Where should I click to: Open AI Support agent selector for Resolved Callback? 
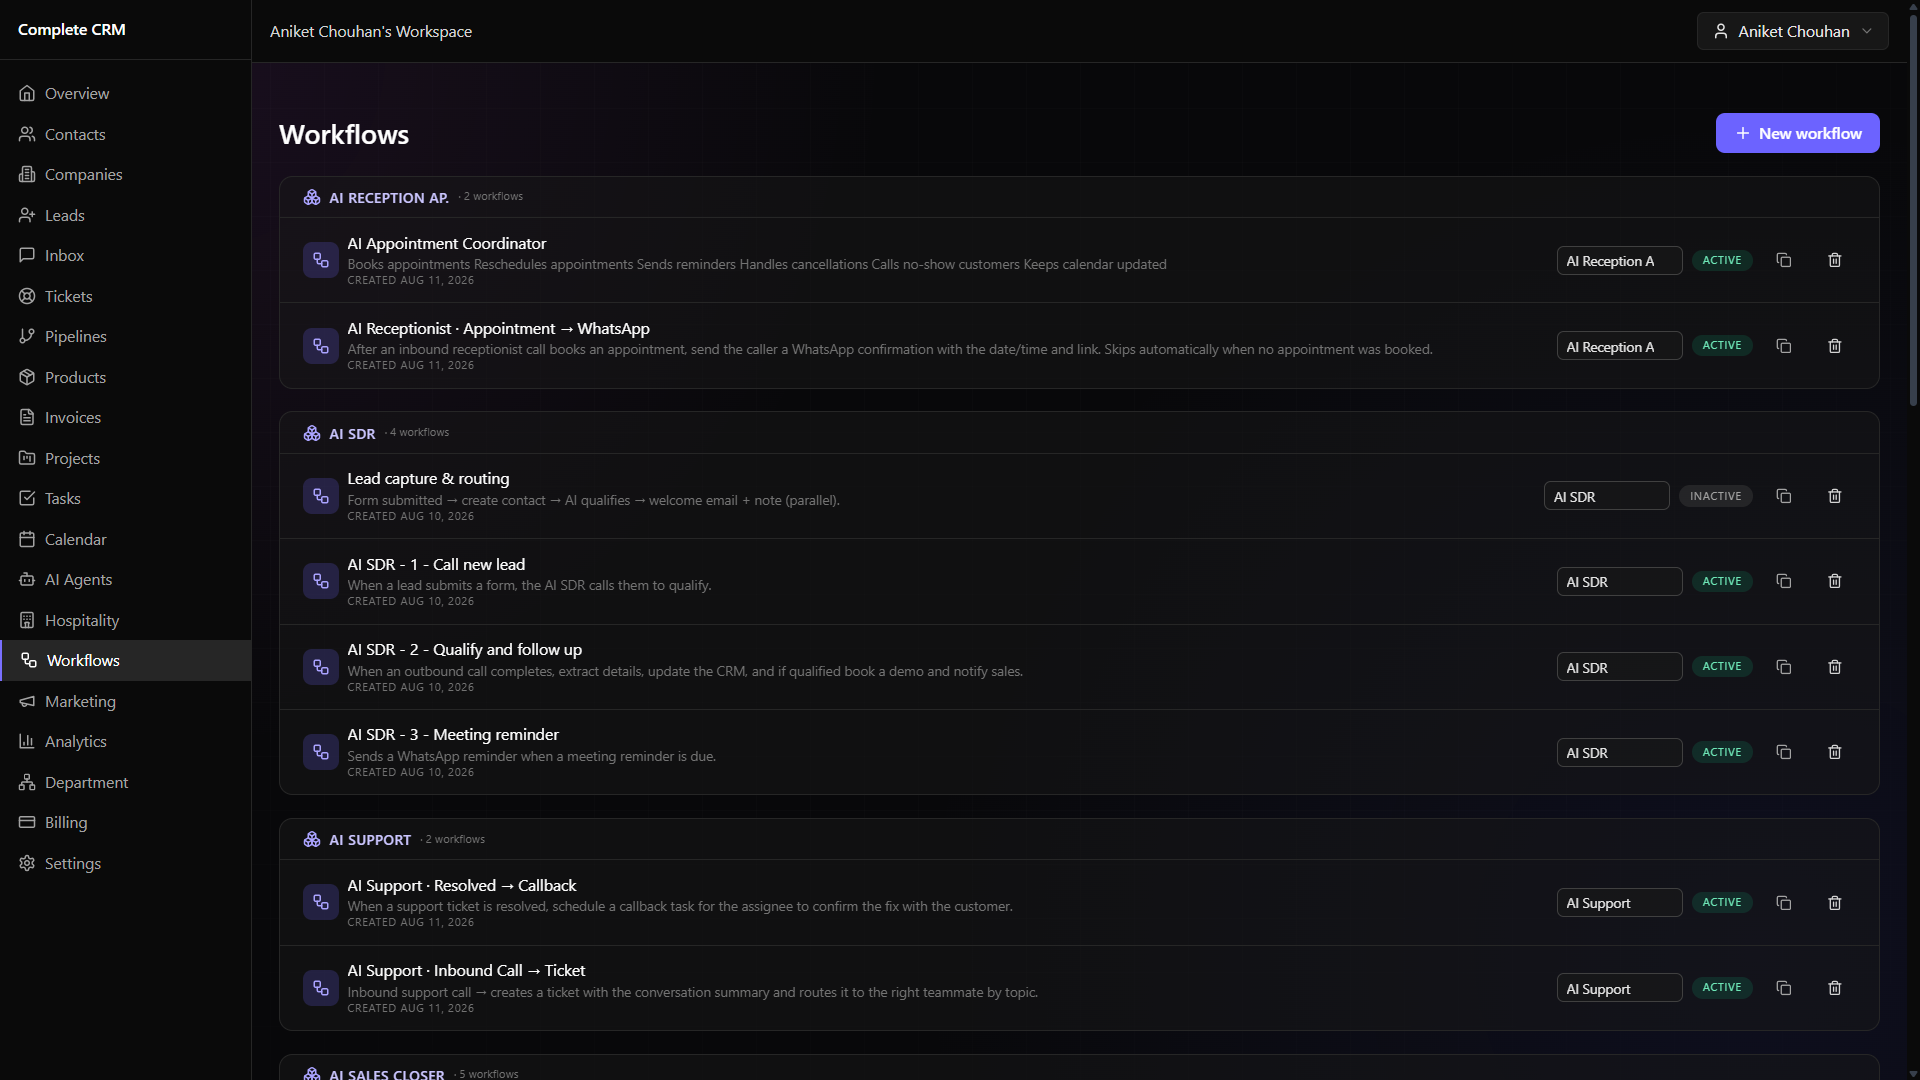[x=1619, y=903]
